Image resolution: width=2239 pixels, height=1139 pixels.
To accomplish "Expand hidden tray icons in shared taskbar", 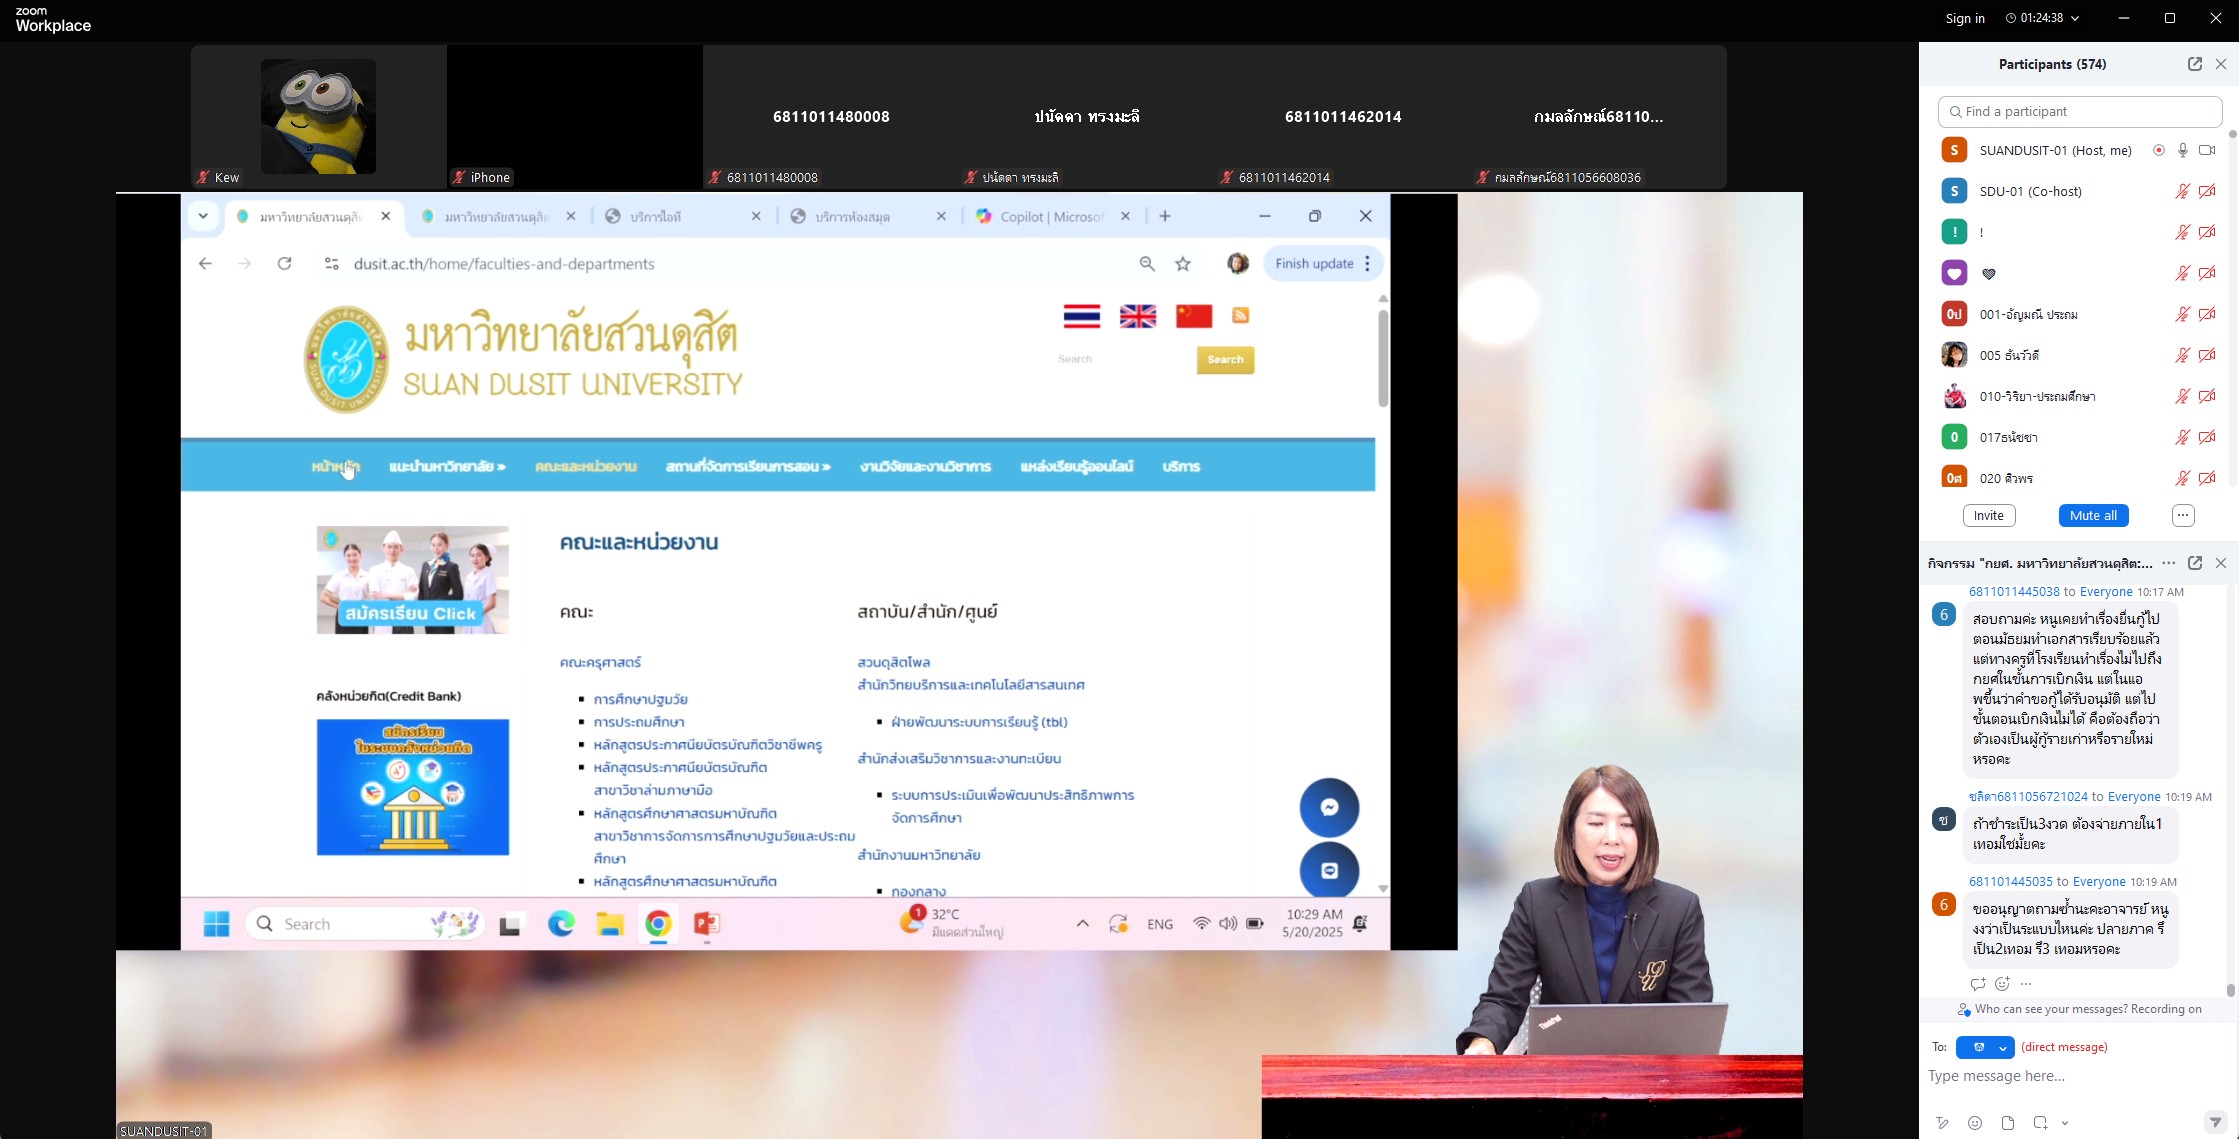I will pos(1082,924).
